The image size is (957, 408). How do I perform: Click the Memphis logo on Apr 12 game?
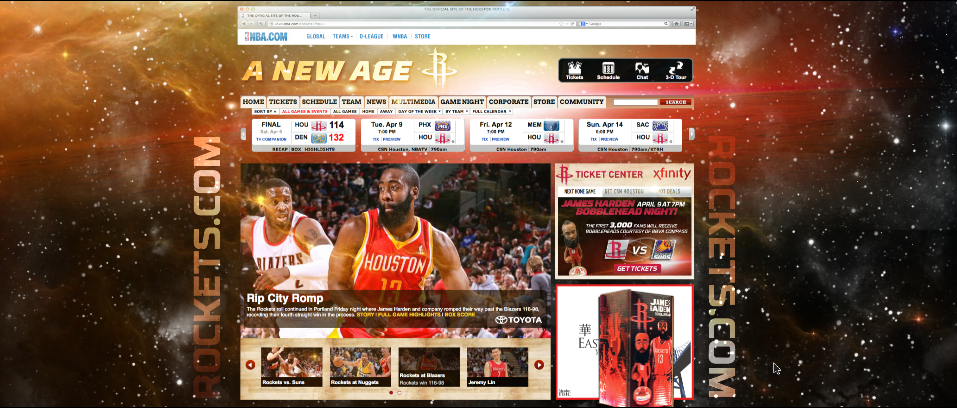point(552,125)
